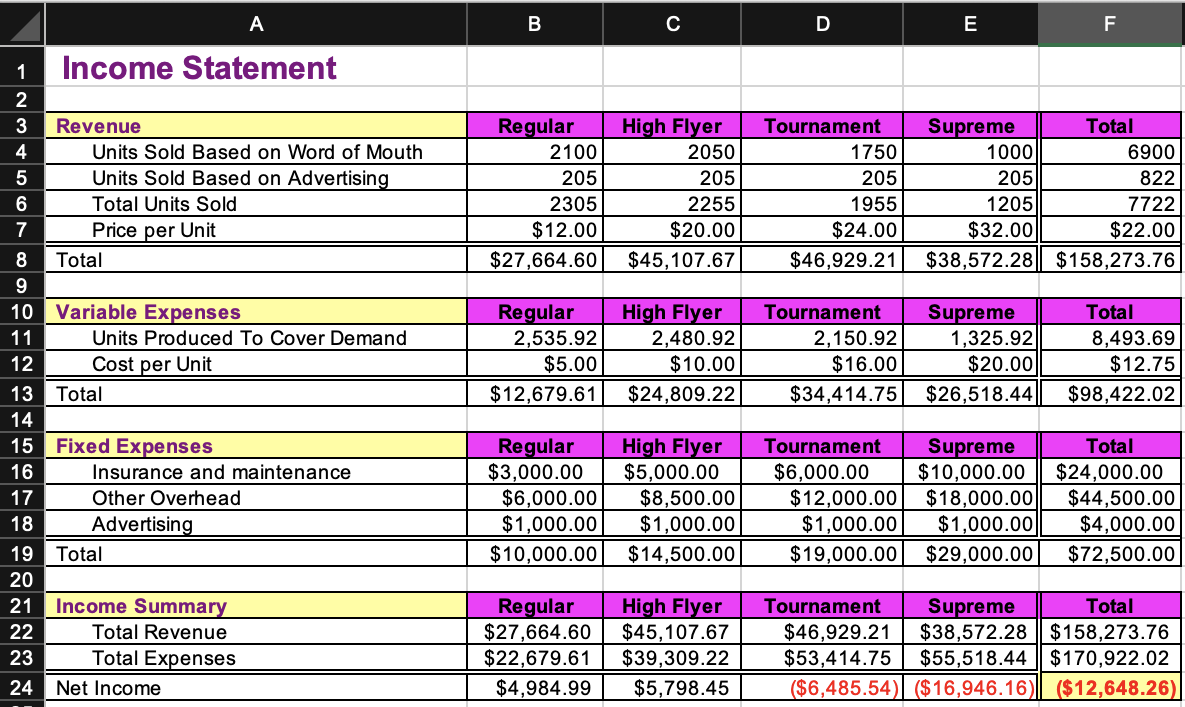Select 'Units Sold Based on Advertising' label
This screenshot has height=707, width=1185.
(256, 178)
